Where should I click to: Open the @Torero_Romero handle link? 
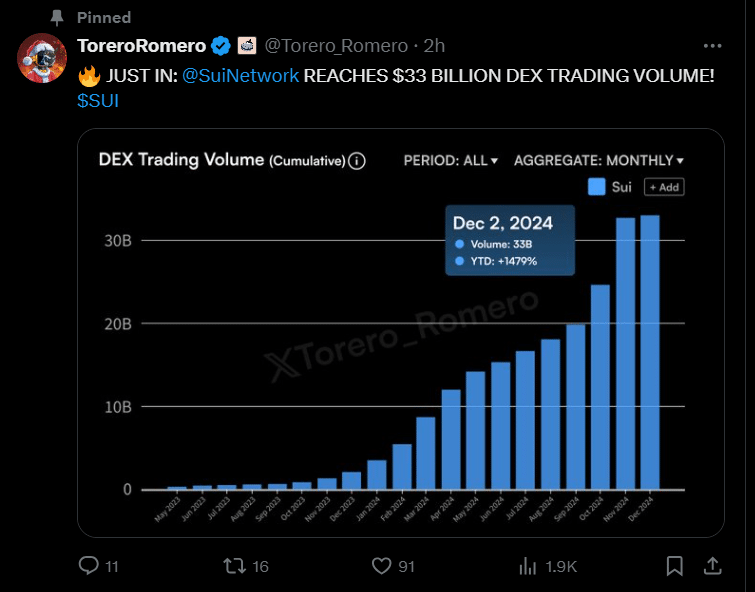click(x=336, y=46)
